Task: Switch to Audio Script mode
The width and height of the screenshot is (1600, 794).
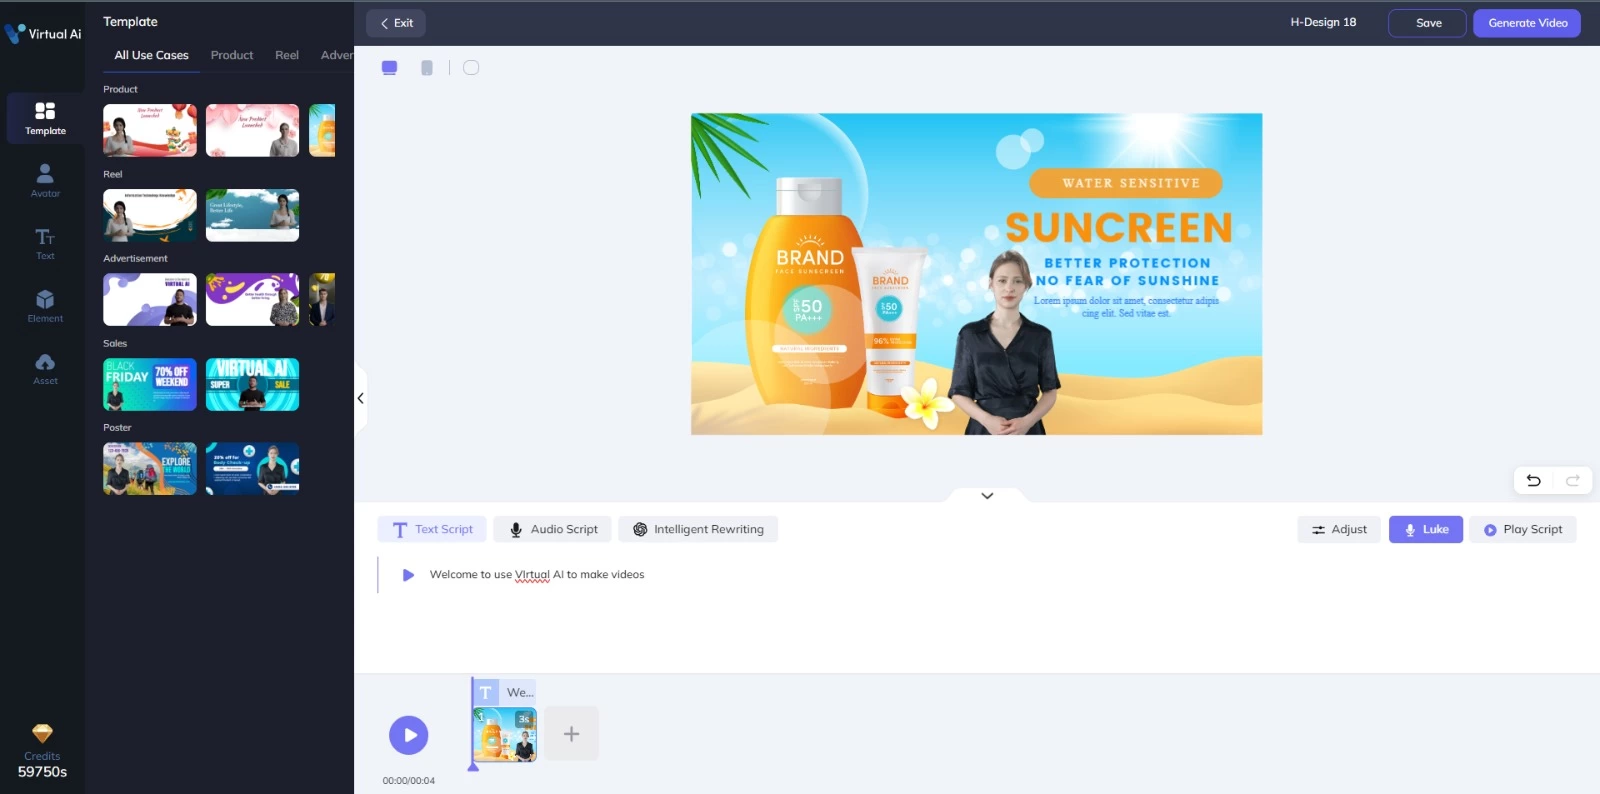Action: 552,529
